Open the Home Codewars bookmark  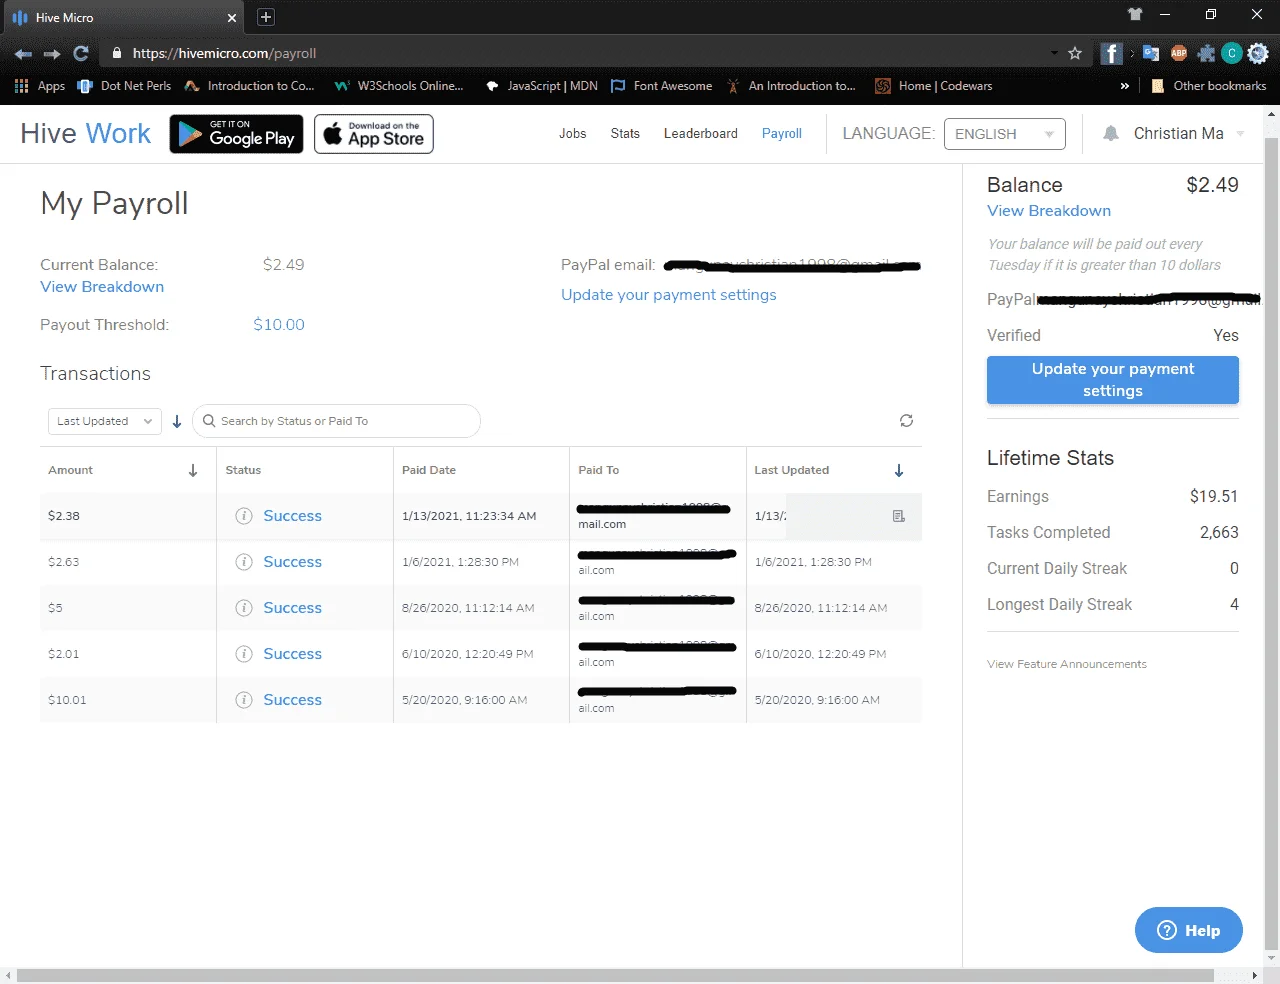point(934,86)
